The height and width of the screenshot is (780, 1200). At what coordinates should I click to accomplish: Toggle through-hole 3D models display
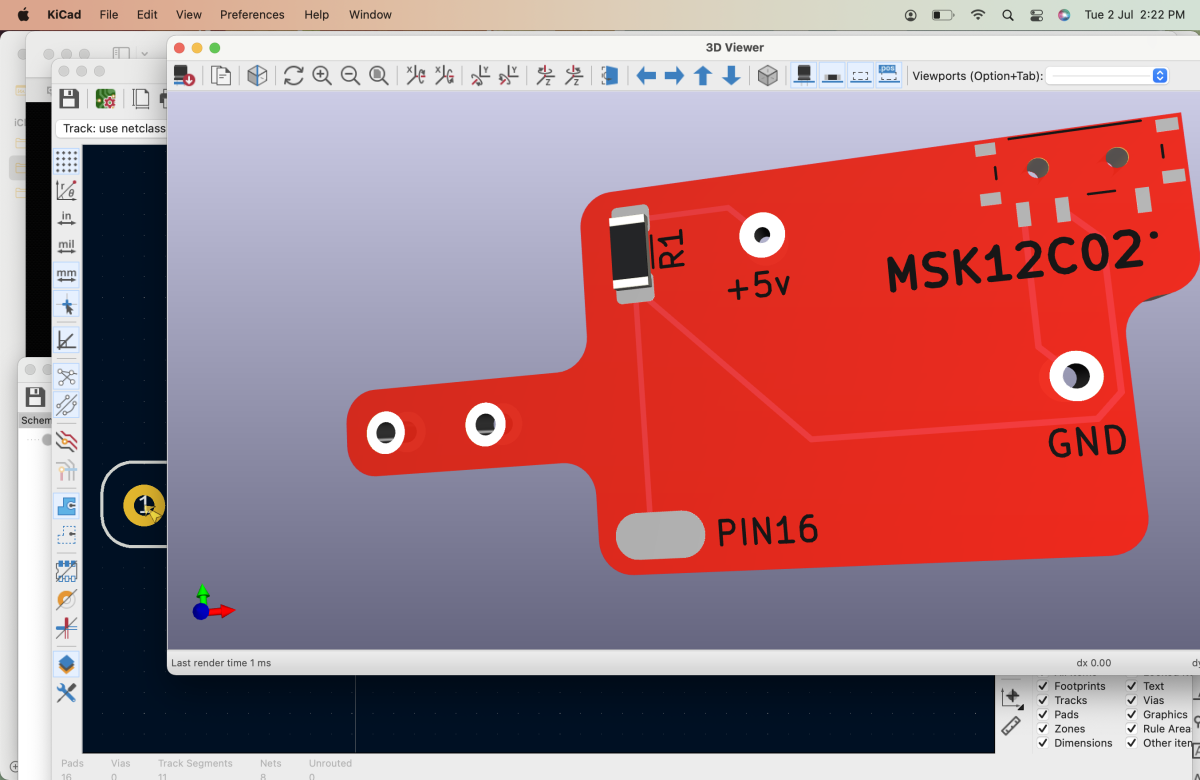tap(803, 76)
